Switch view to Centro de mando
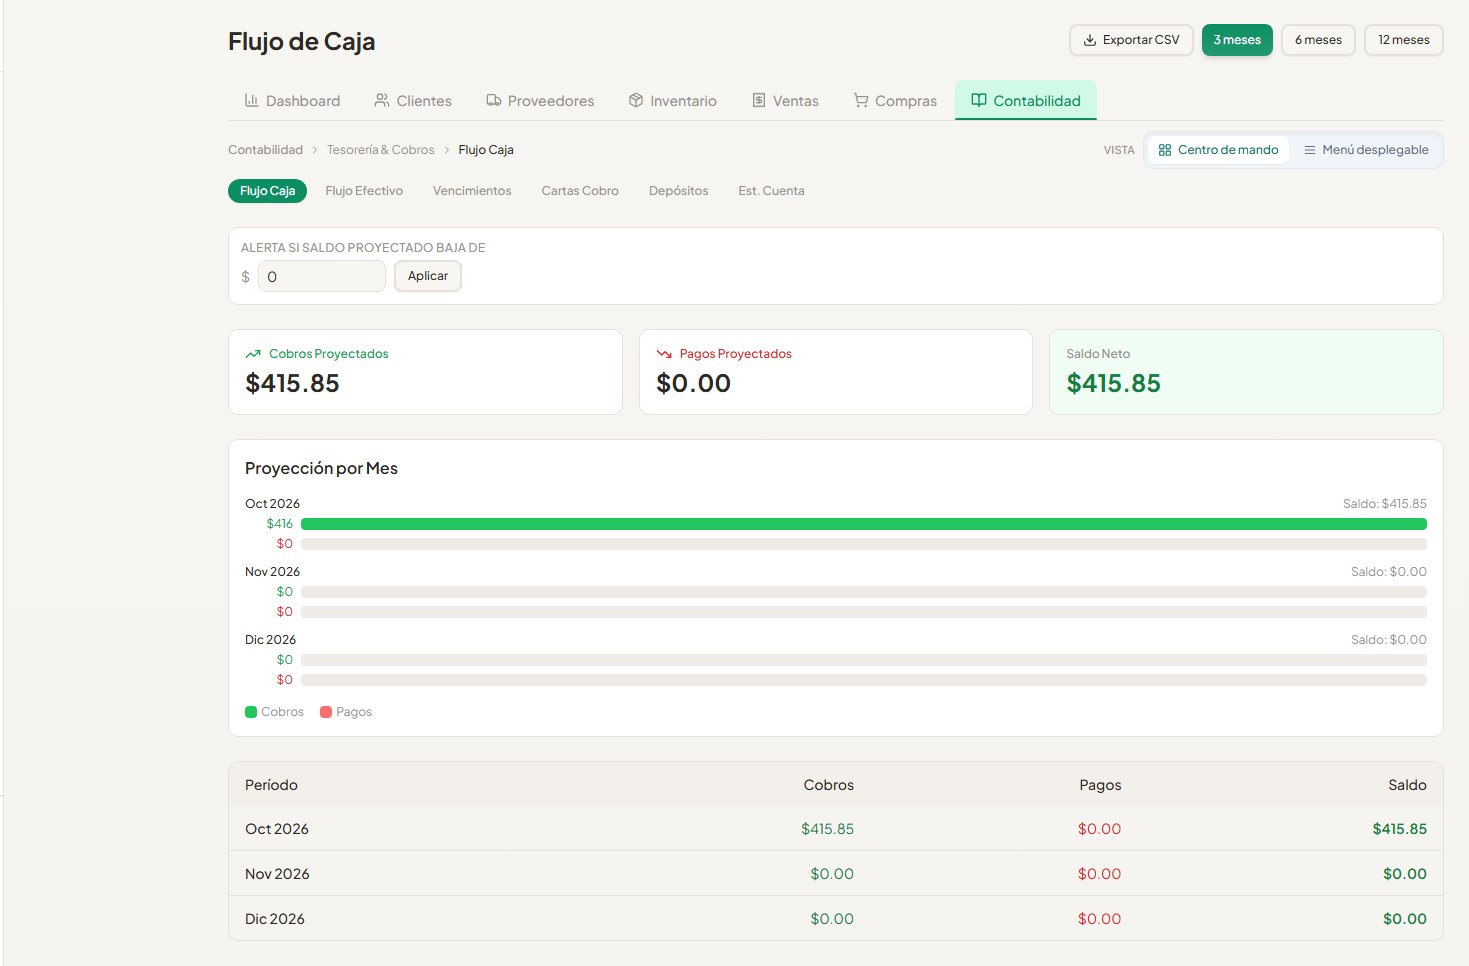Screen dimensions: 1469x966 (1218, 150)
